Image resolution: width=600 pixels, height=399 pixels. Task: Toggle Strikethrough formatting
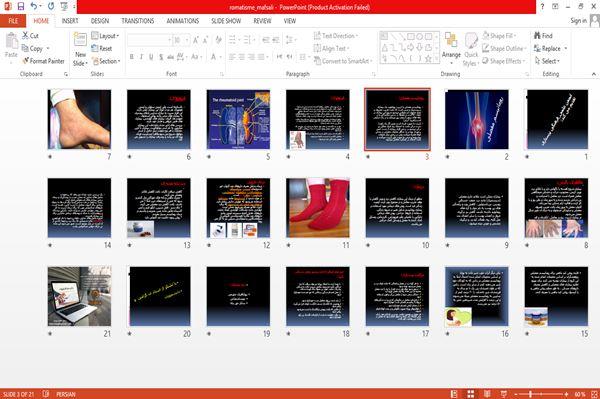171,57
